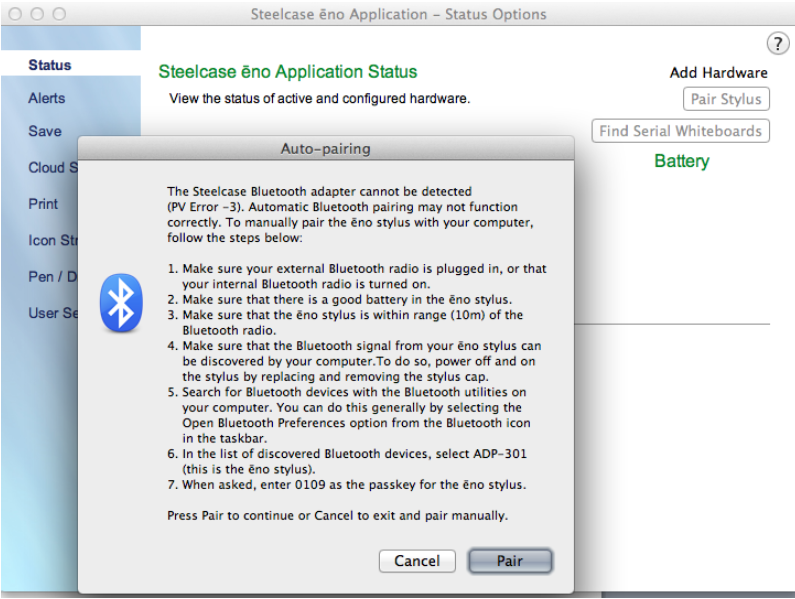Click the Steelcase ēno Application Status heading

click(x=287, y=72)
